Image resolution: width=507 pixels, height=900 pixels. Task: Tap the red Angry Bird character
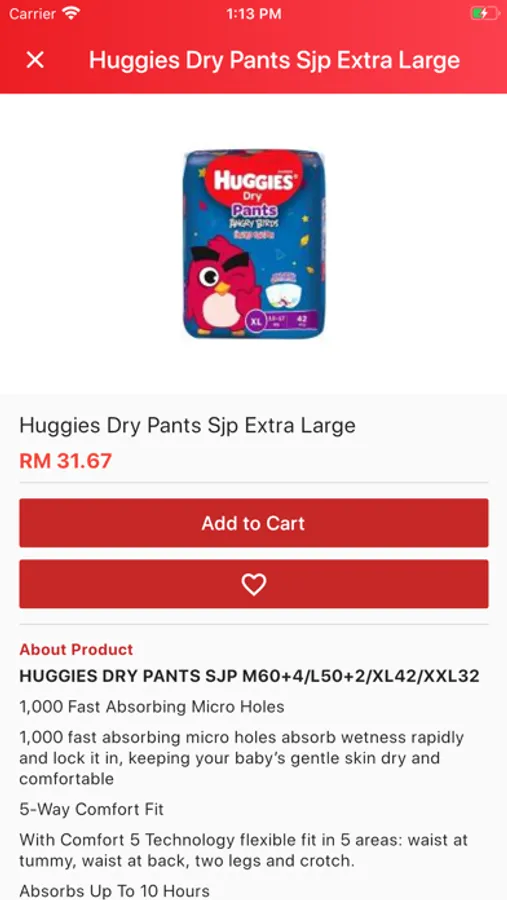coord(221,286)
